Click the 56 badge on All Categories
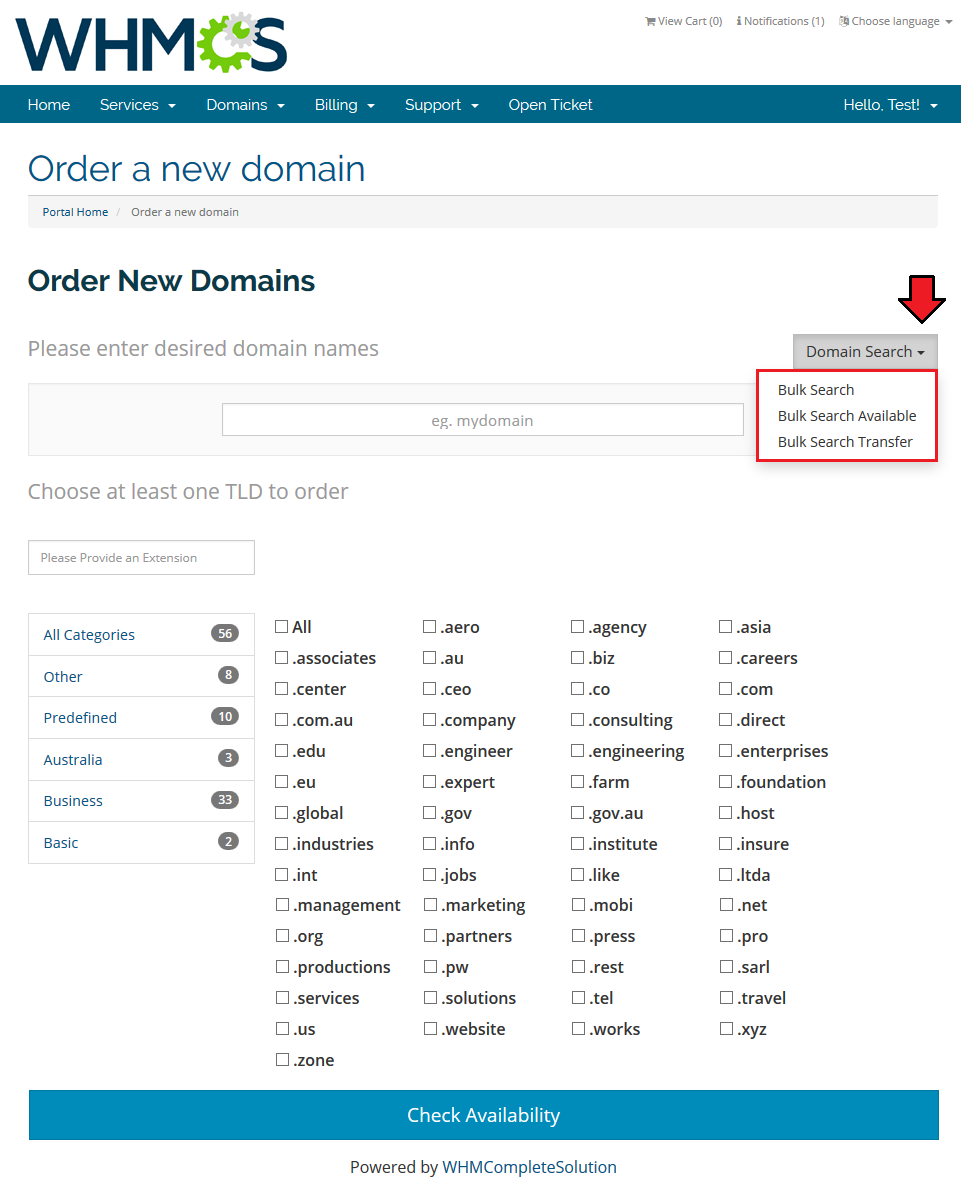This screenshot has height=1196, width=961. pyautogui.click(x=225, y=633)
